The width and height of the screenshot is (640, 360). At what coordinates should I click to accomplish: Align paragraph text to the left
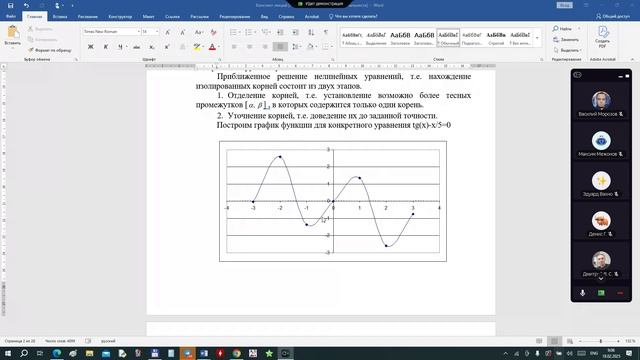(x=234, y=47)
